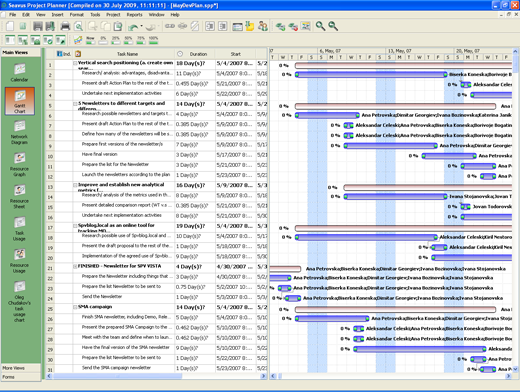Screen dimensions: 520x392
Task: Open the Undo dropdown arrow
Action: (141, 26)
